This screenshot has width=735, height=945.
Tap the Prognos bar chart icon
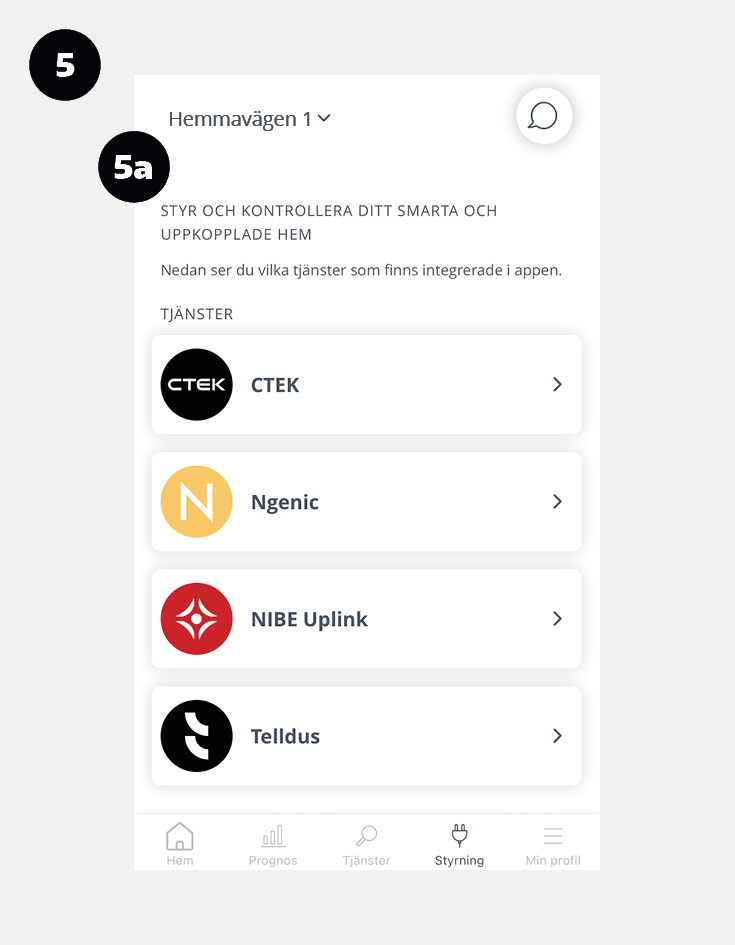tap(273, 836)
